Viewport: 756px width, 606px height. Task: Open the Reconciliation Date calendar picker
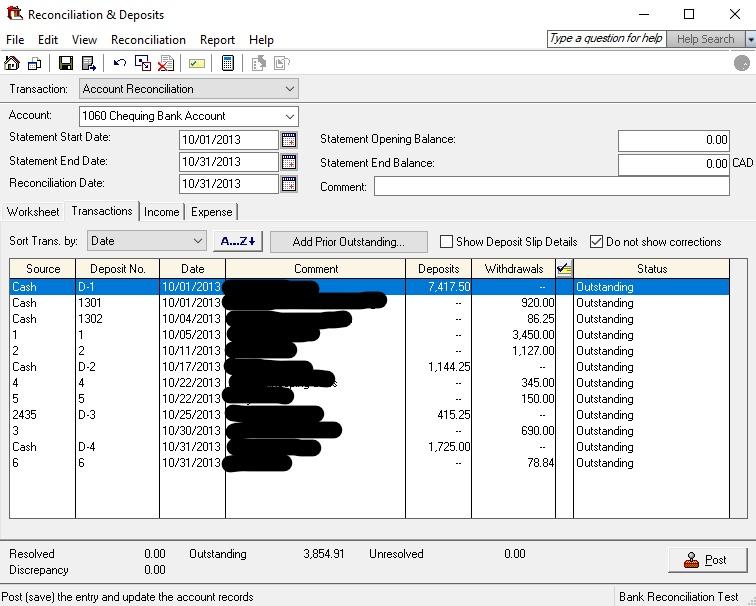point(289,184)
